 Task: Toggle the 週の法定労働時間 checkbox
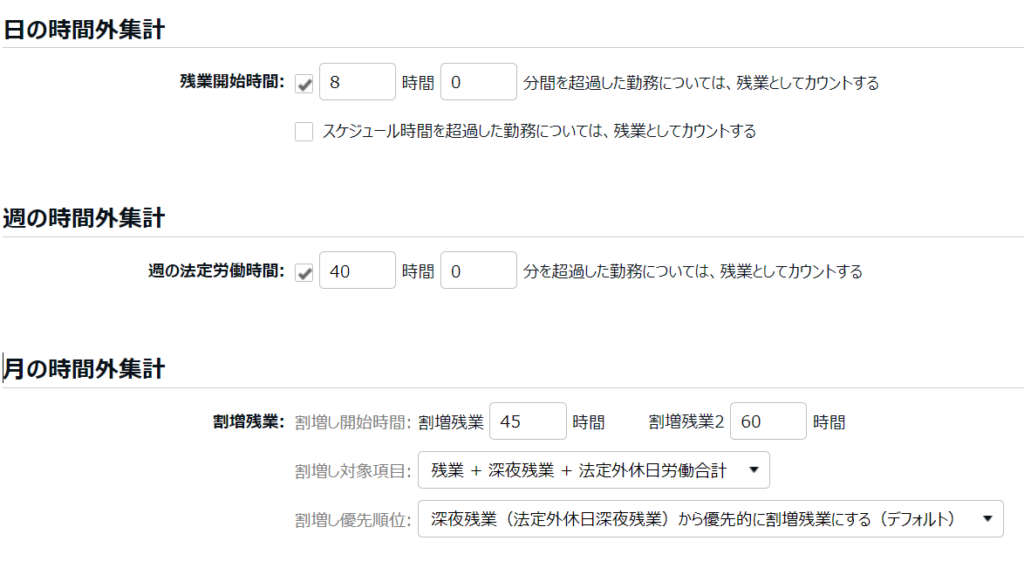coord(304,271)
